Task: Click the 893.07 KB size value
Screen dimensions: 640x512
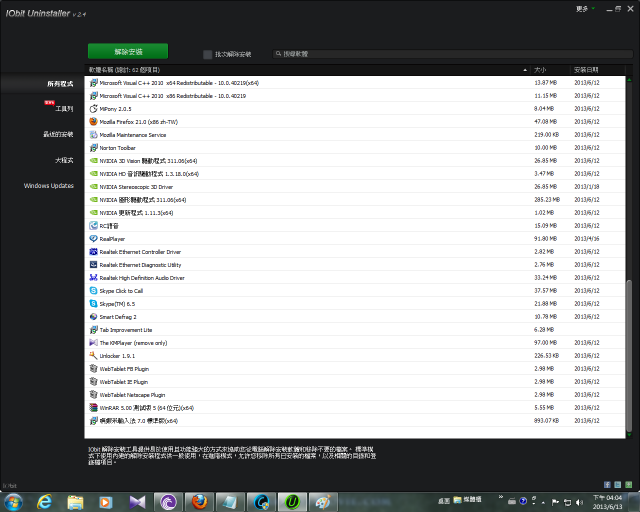Action: 547,421
